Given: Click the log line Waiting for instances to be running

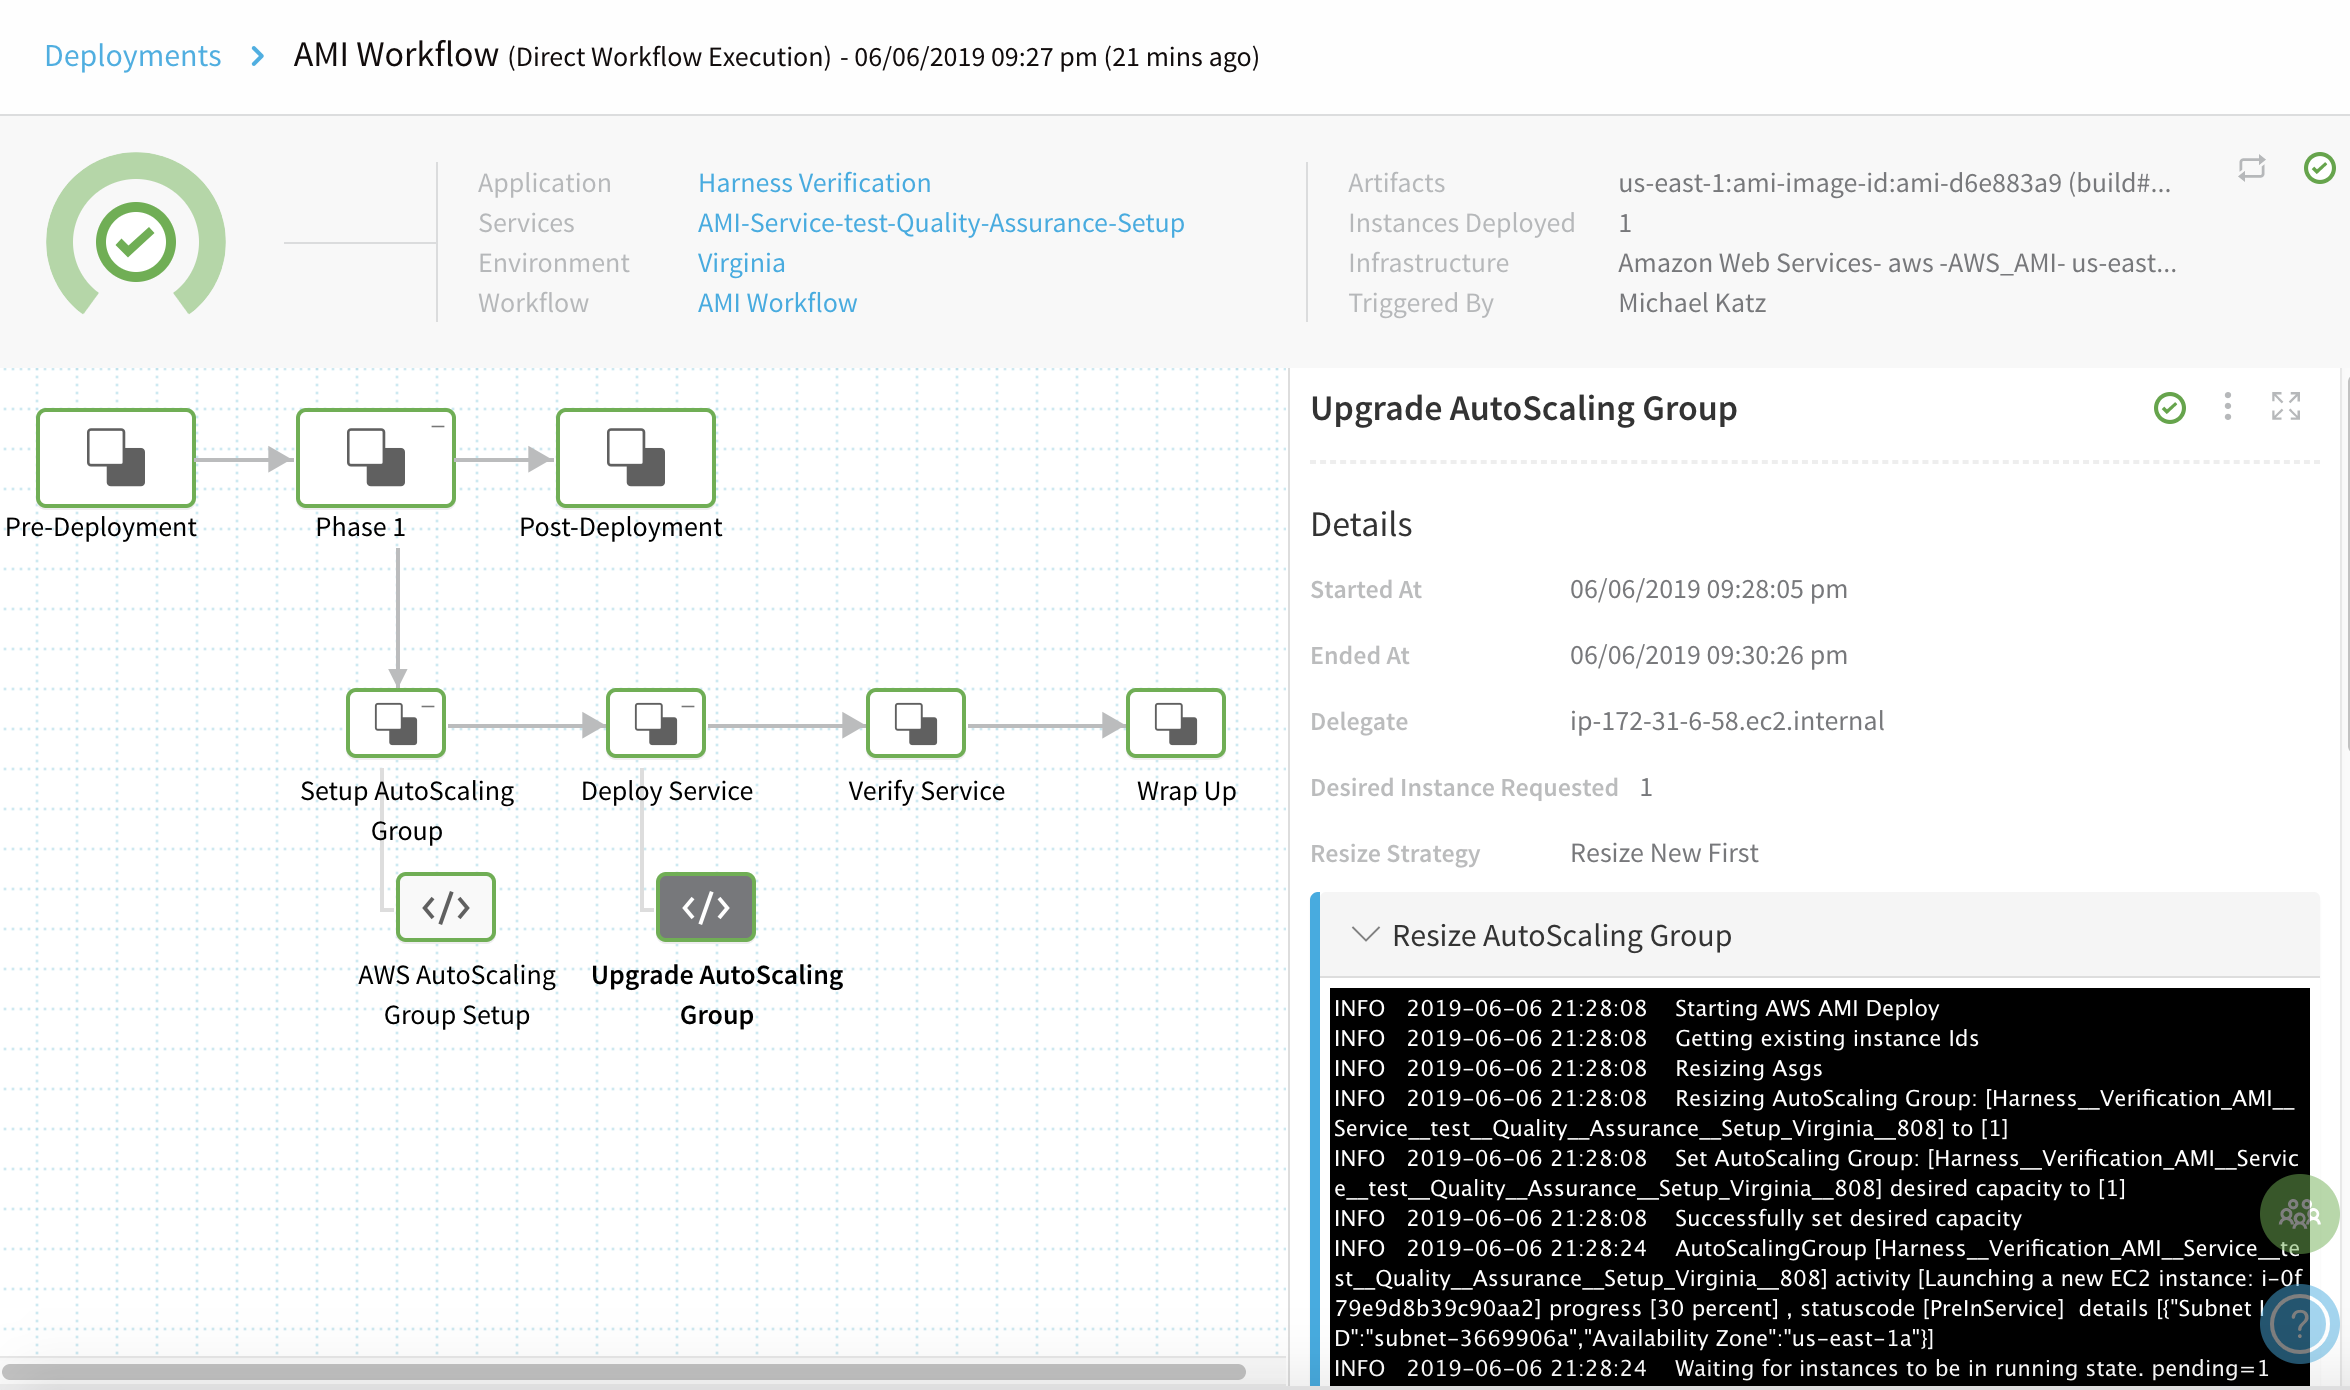Looking at the screenshot, I should point(1802,1368).
